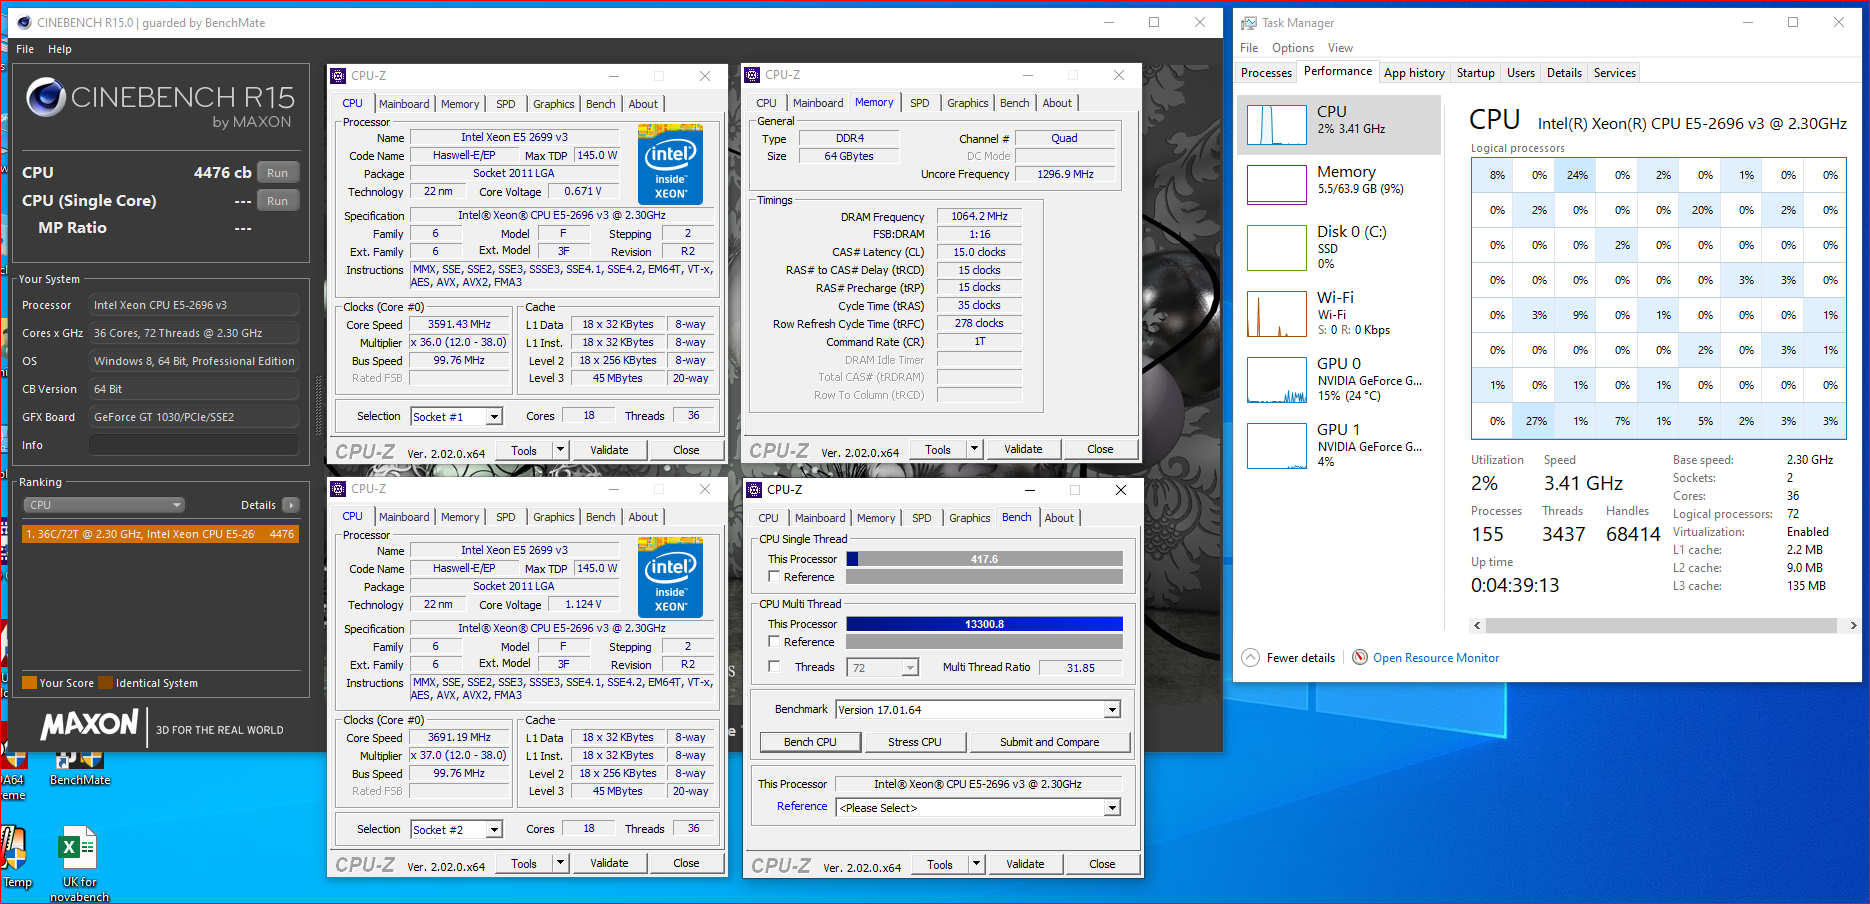Open the Options menu in Task Manager
This screenshot has width=1870, height=904.
pyautogui.click(x=1292, y=48)
